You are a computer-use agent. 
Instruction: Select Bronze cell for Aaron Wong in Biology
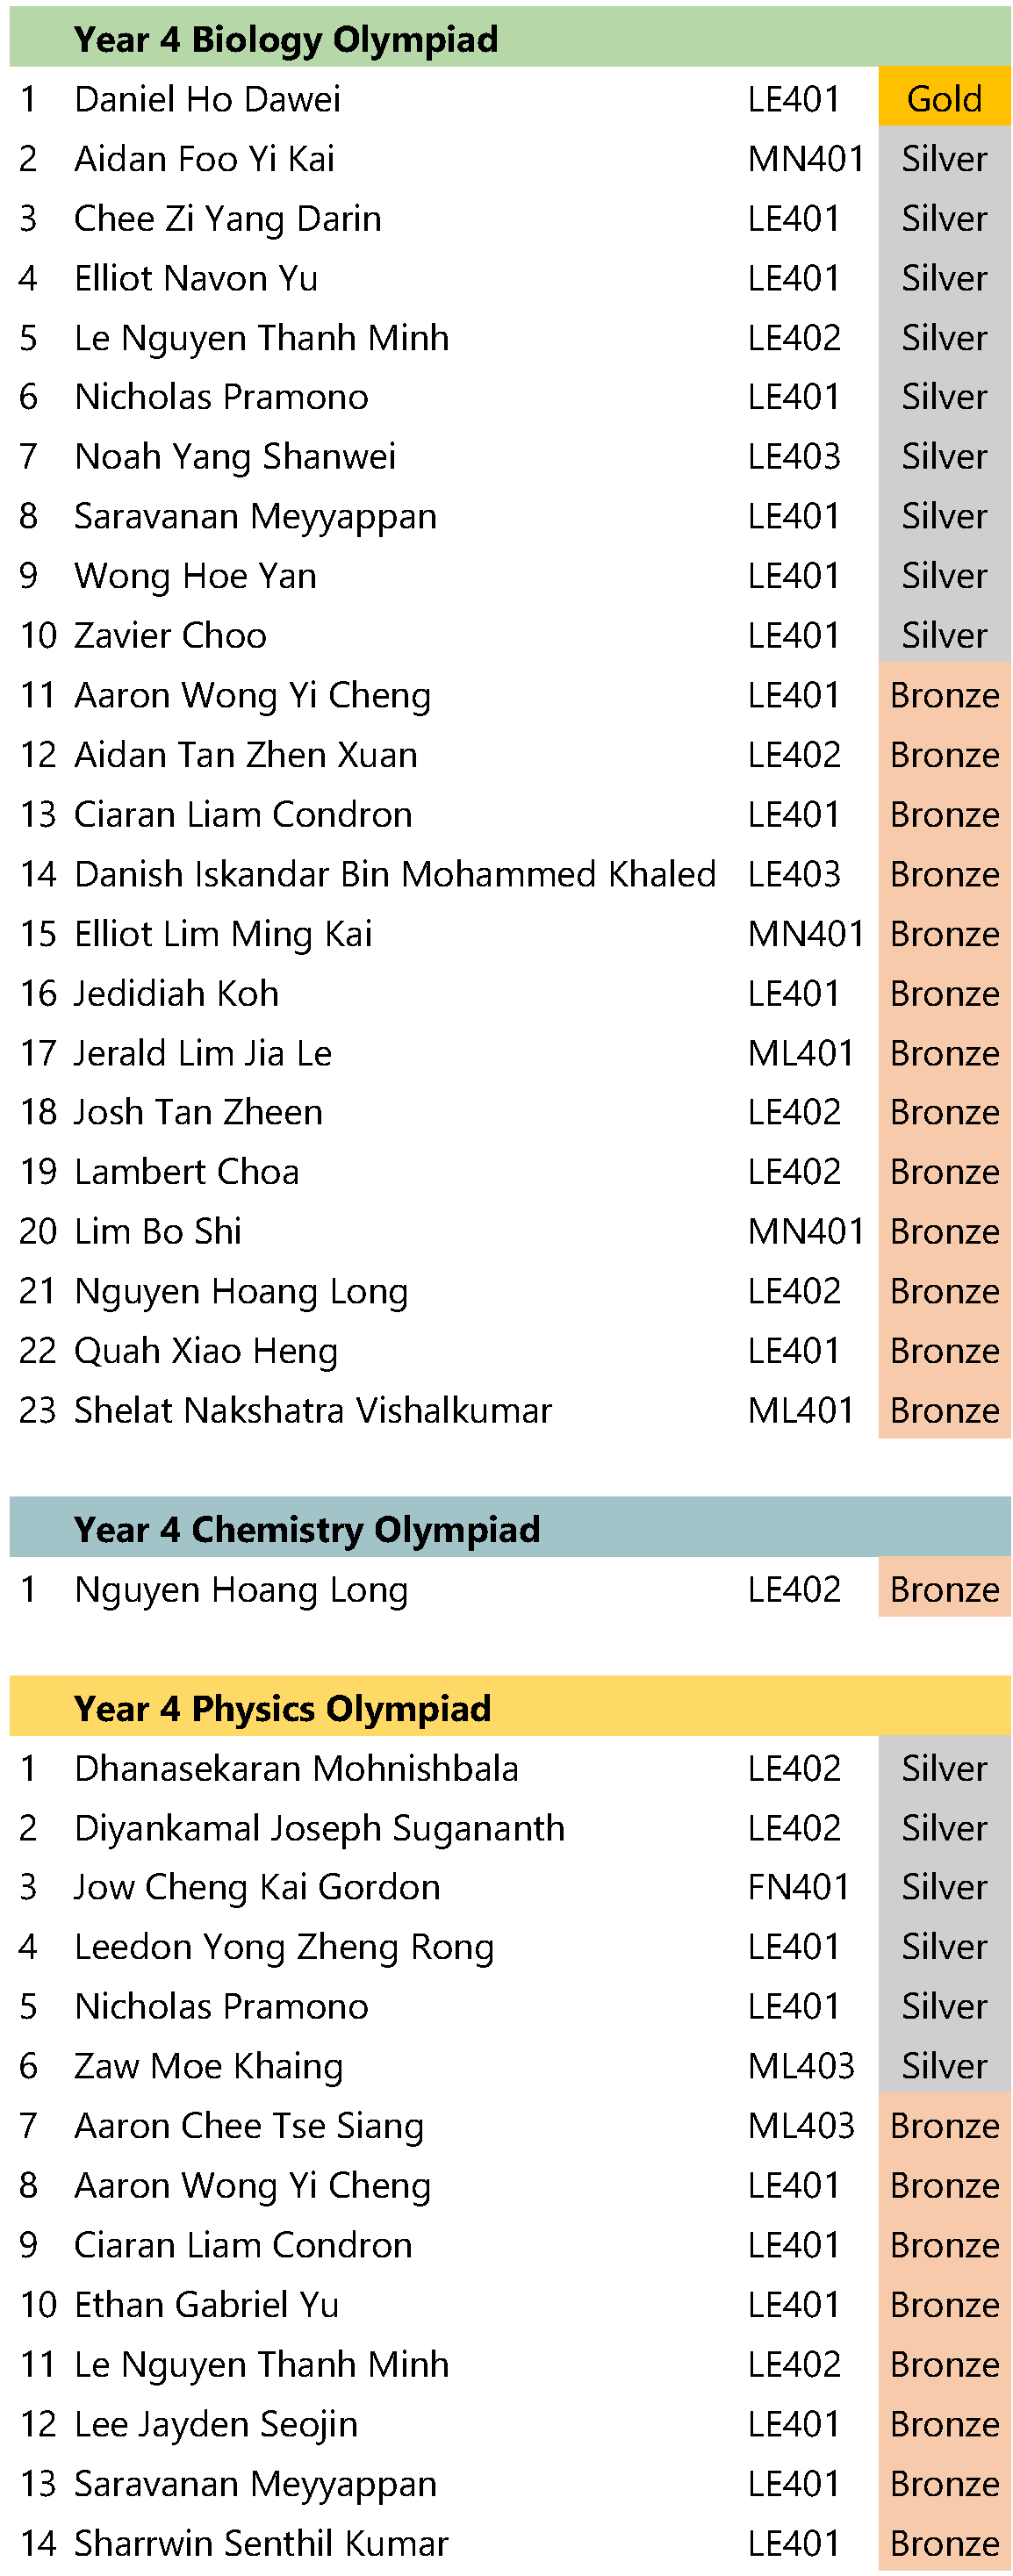944,694
